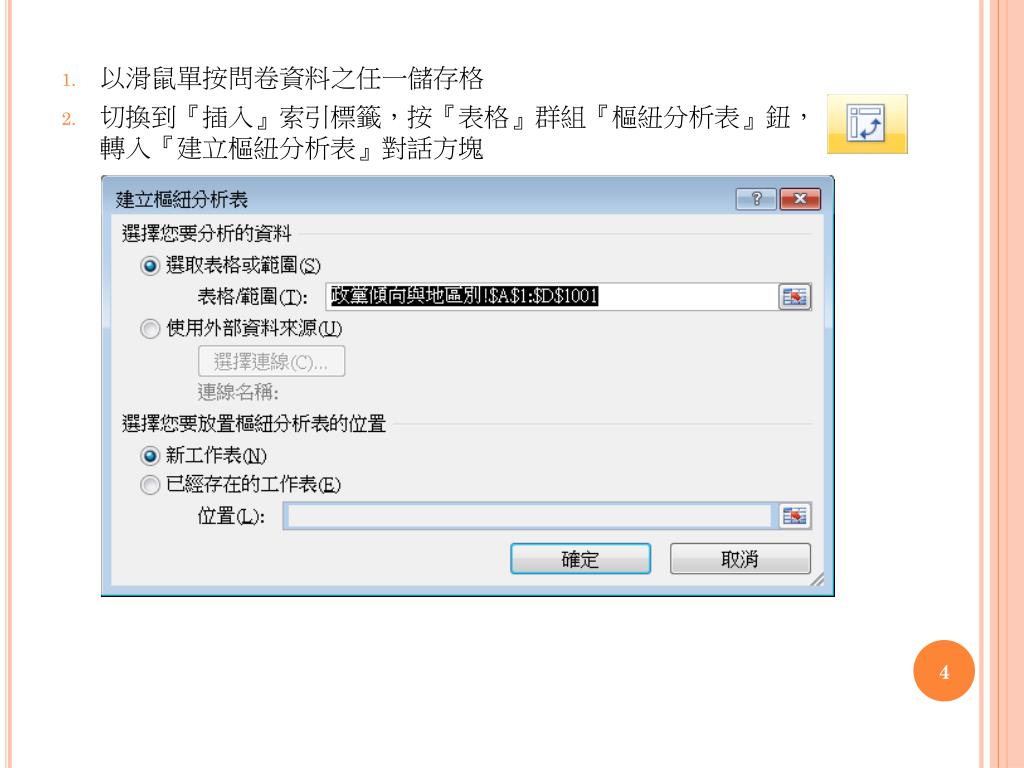Open dialog help question mark button
Viewport: 1024px width, 768px height.
(x=756, y=199)
